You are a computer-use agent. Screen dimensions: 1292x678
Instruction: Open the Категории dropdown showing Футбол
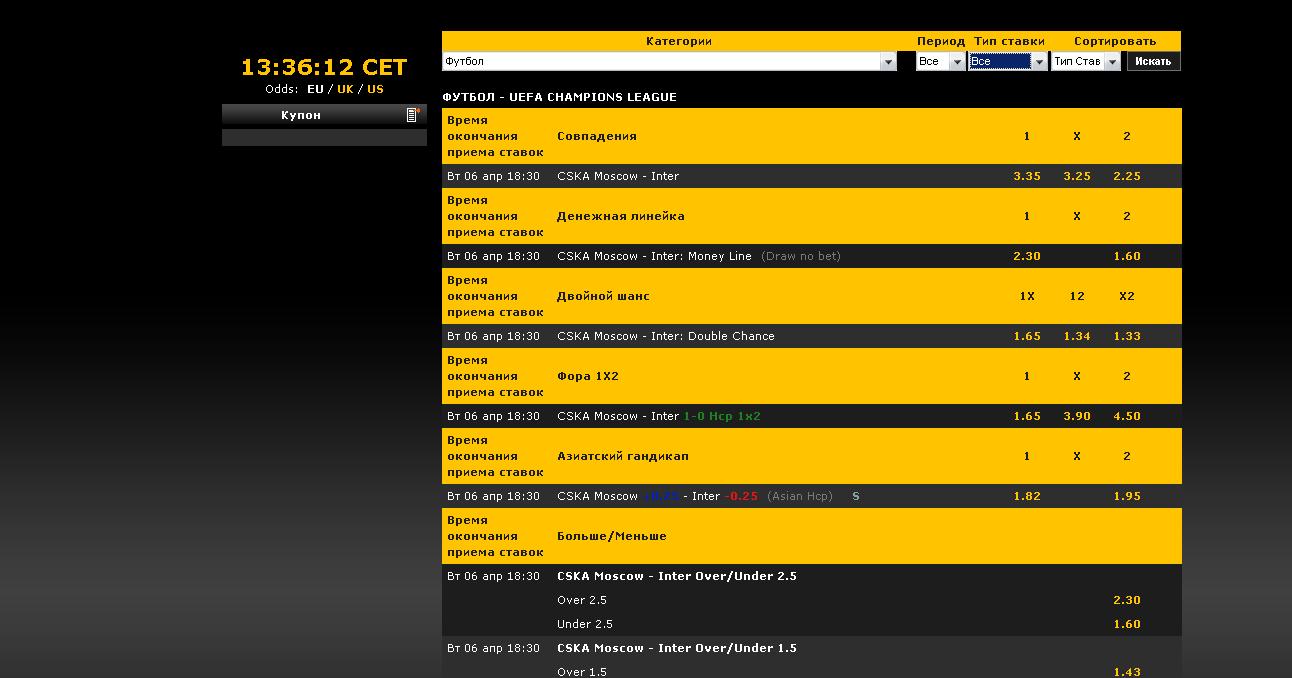[669, 61]
